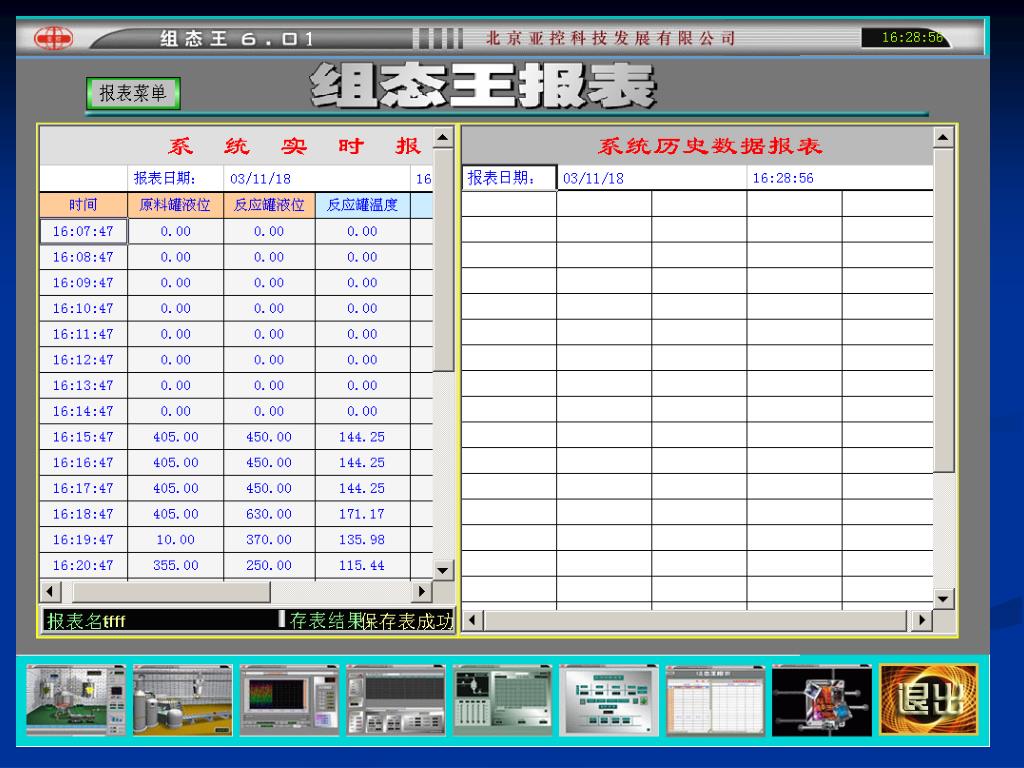1024x768 pixels.
Task: Open the sliders and grid control screen thumbnail
Action: (502, 700)
